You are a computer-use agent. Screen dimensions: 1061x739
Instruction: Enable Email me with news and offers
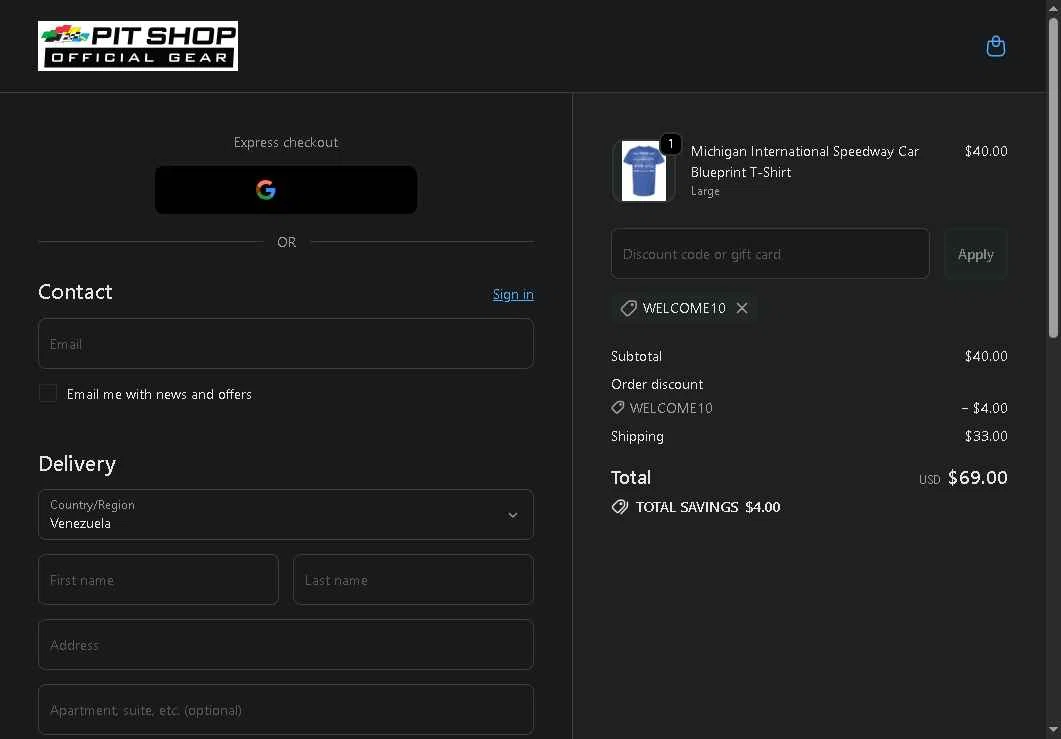[x=48, y=394]
